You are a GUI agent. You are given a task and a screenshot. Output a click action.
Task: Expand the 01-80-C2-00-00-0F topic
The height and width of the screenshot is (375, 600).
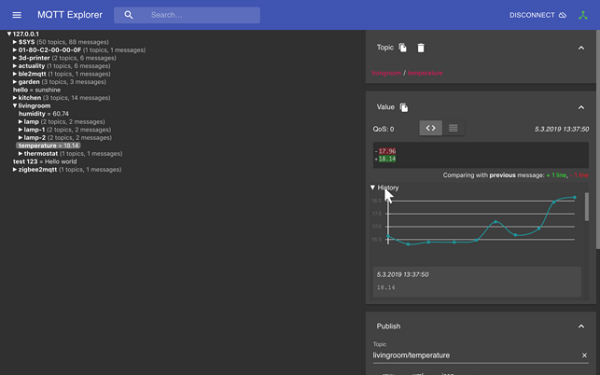(x=15, y=50)
